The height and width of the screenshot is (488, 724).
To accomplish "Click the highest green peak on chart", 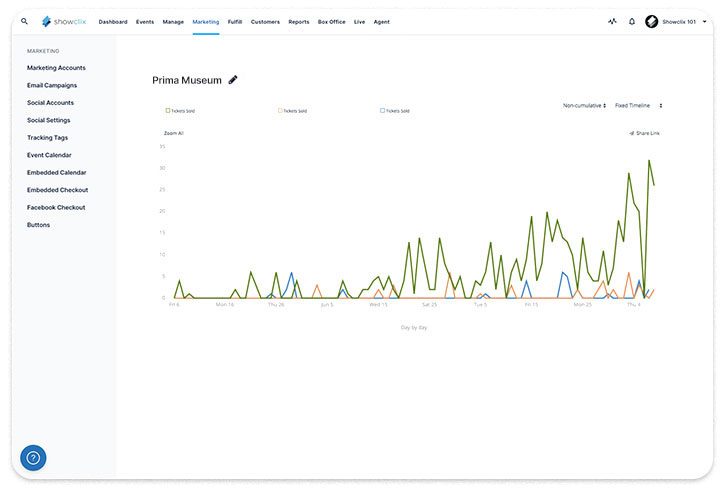I will point(649,160).
